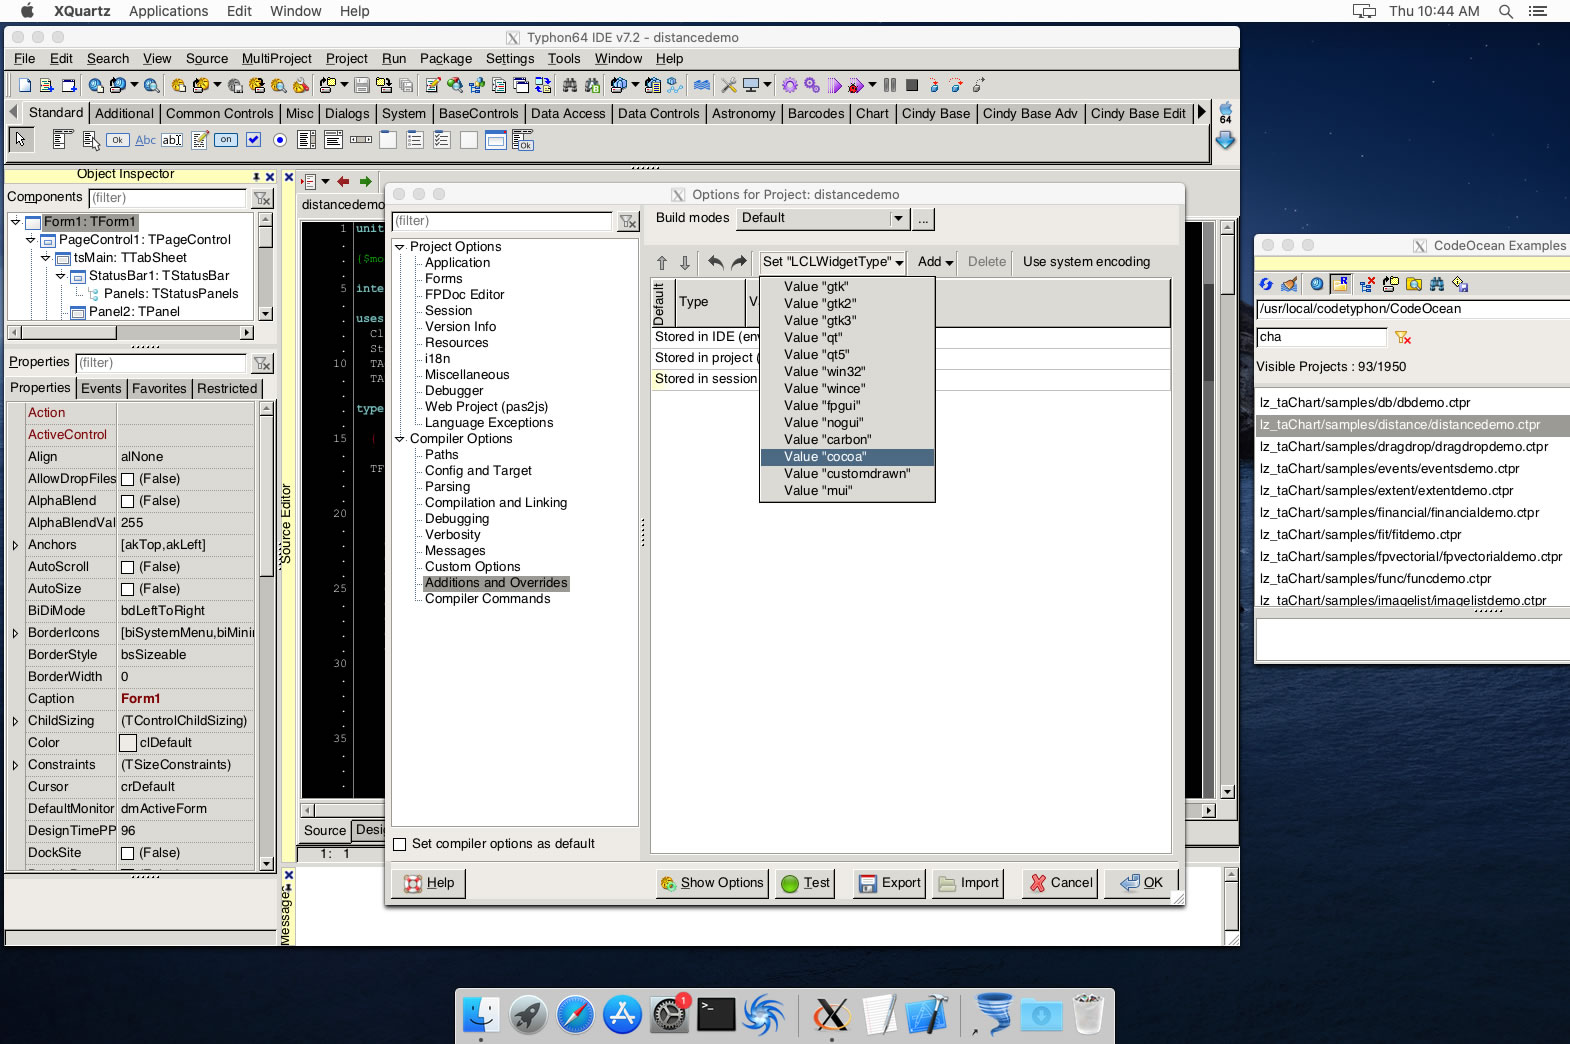Choose Value "cocoa" from the widget type list
Image resolution: width=1570 pixels, height=1044 pixels.
tap(847, 457)
